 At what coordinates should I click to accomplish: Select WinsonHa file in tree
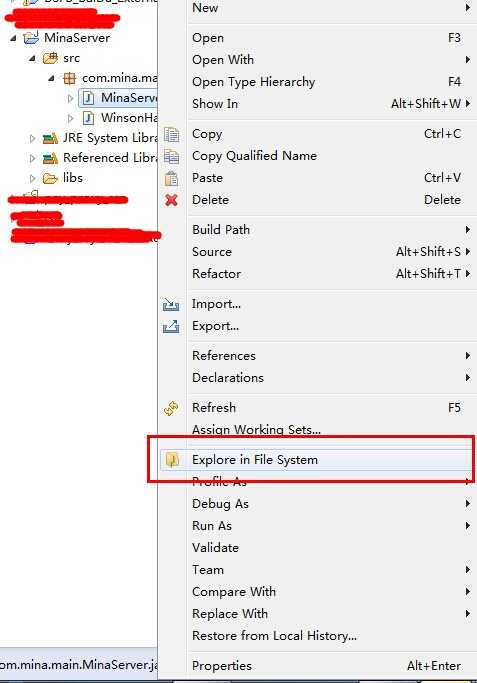pos(129,118)
